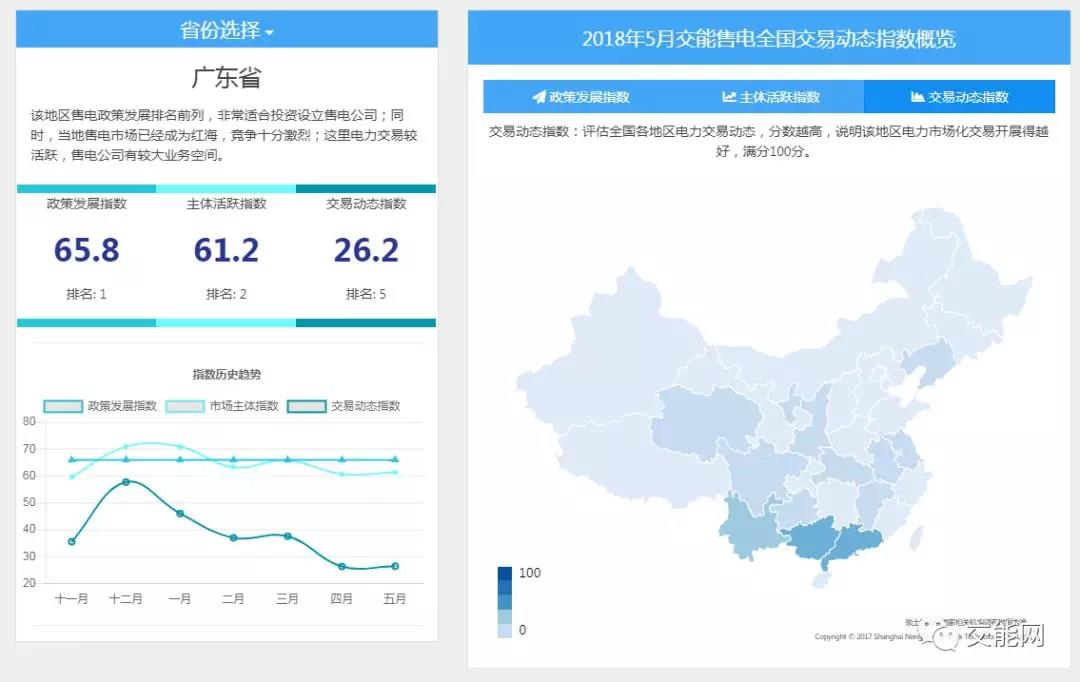Click the 61.2 主体活跃指数 score
The height and width of the screenshot is (682, 1080).
(226, 250)
